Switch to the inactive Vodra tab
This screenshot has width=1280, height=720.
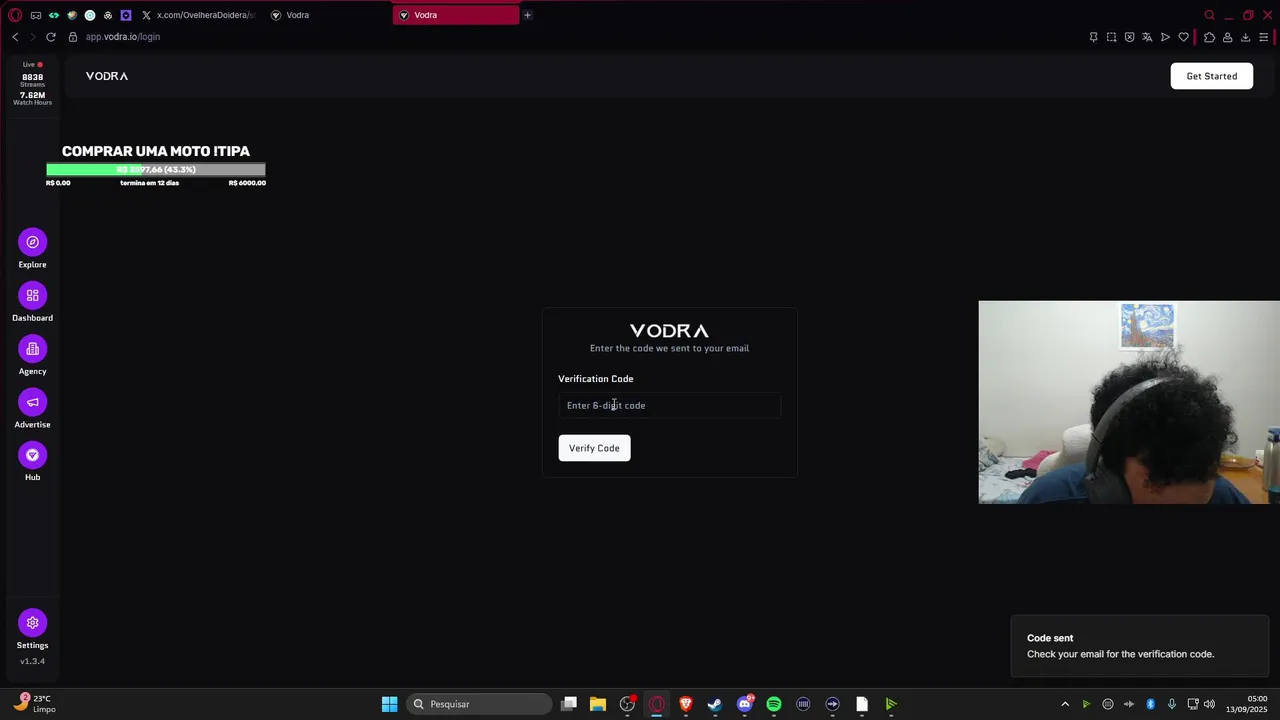[325, 15]
